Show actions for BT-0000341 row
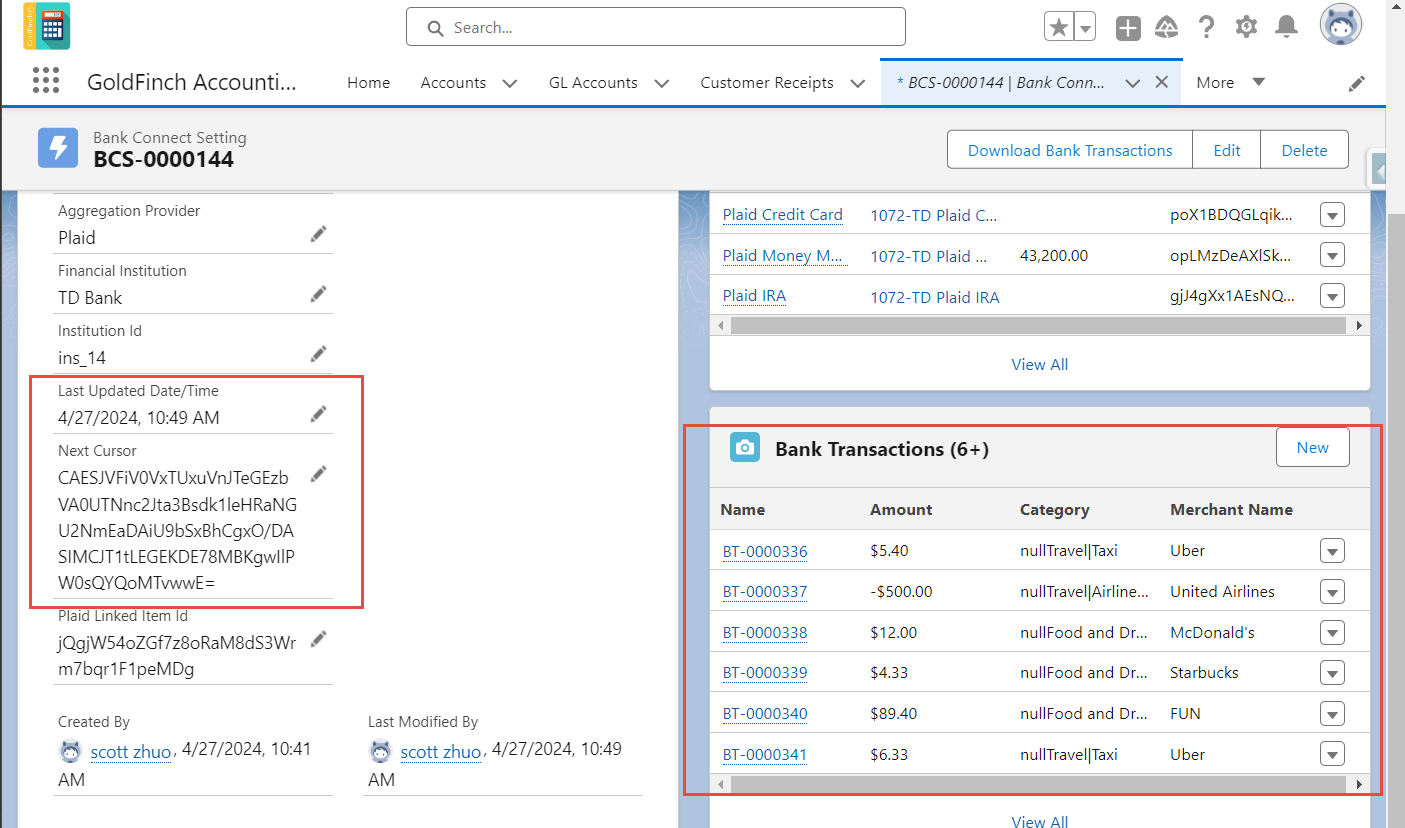Viewport: 1405px width, 828px height. [x=1331, y=754]
